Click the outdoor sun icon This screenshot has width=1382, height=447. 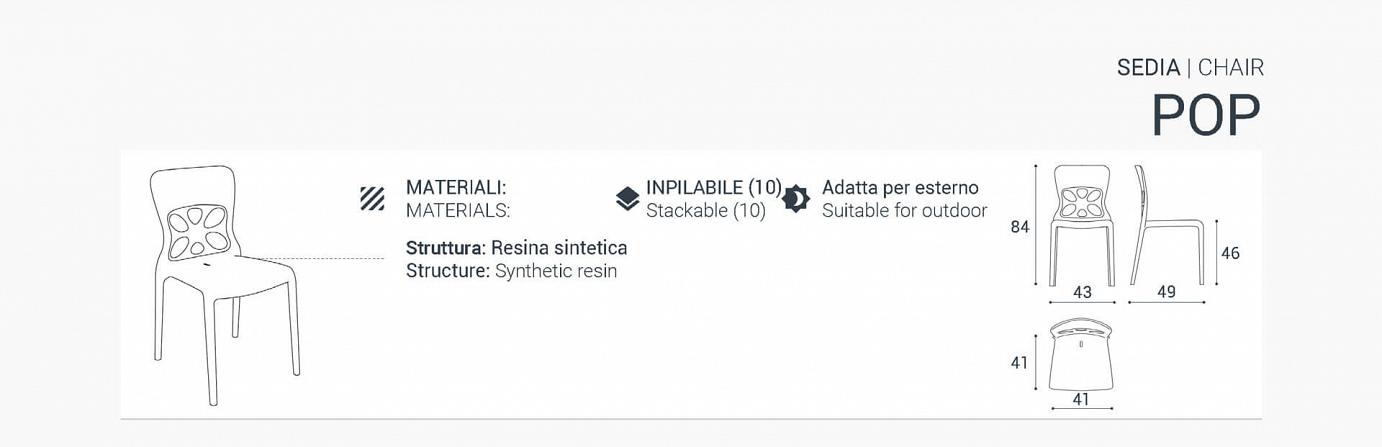tap(796, 198)
